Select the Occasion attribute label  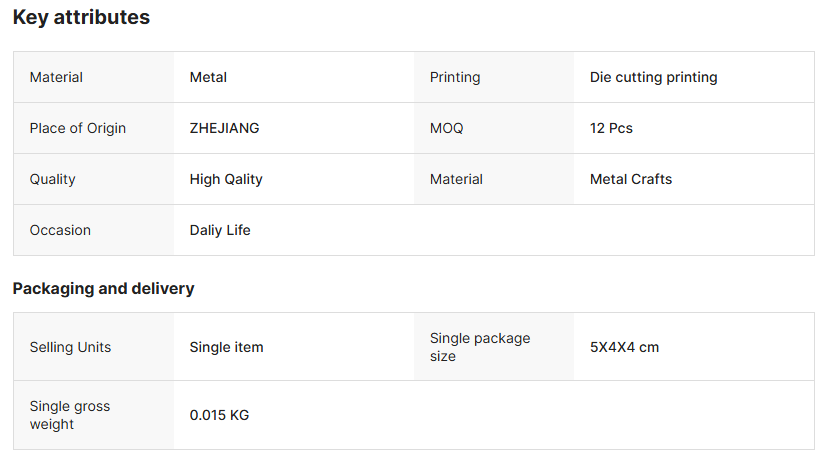(60, 230)
